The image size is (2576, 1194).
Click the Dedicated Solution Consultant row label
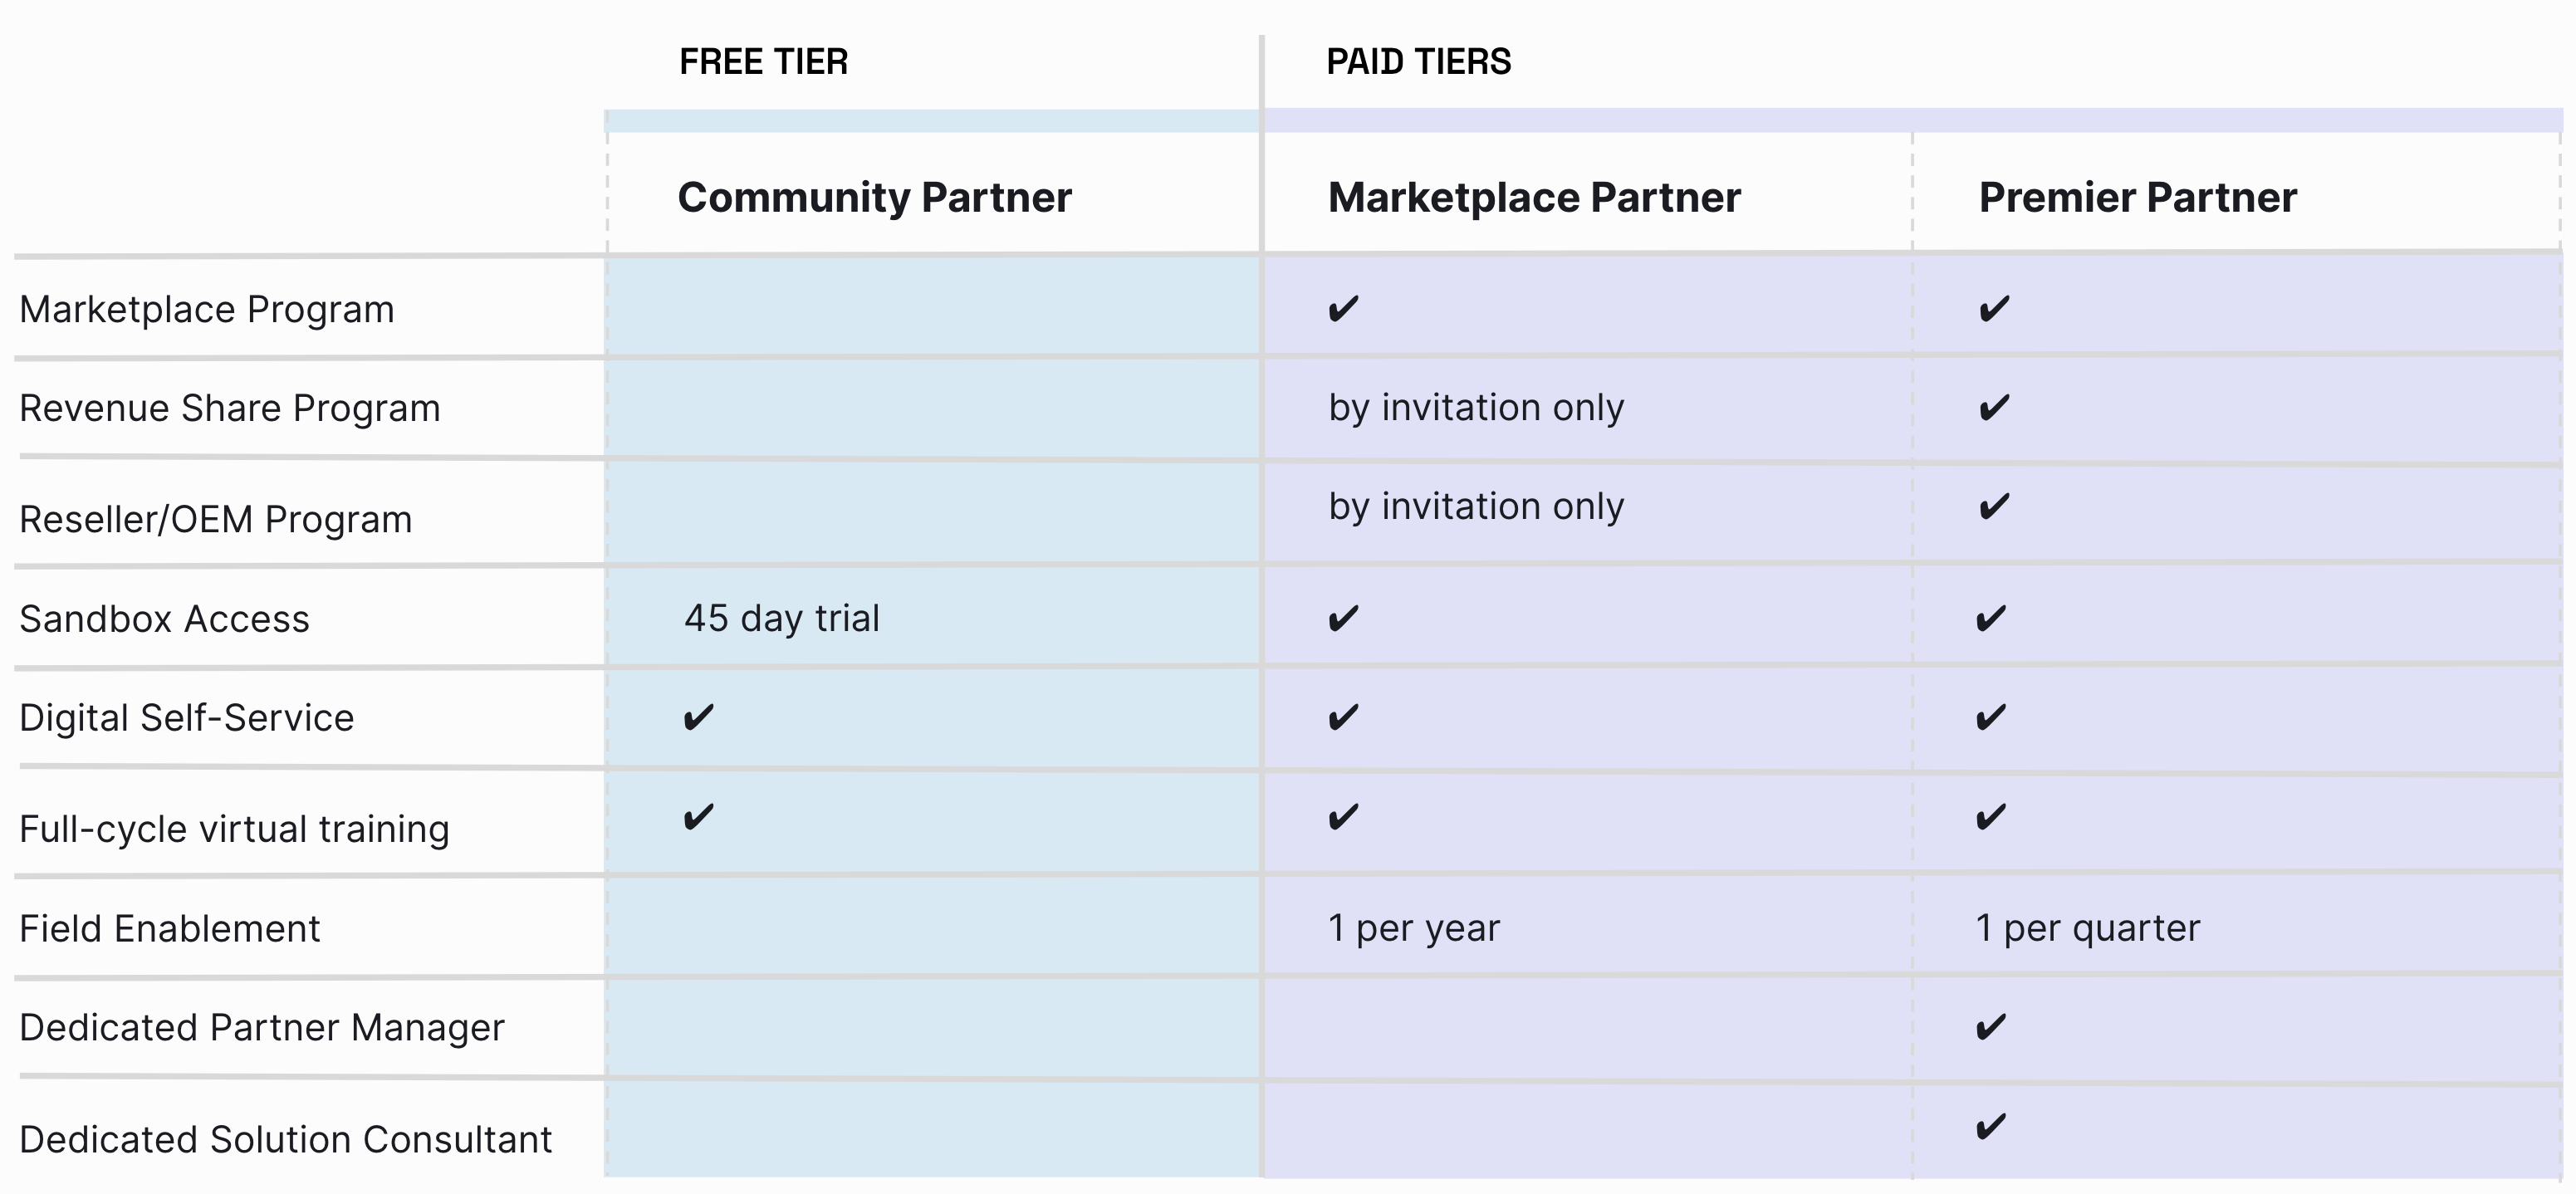coord(286,1140)
